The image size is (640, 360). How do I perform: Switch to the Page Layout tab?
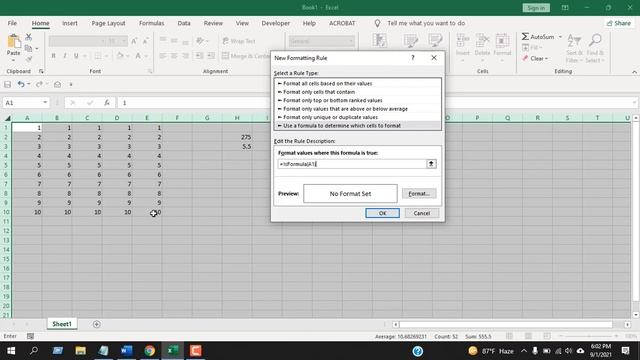[x=108, y=23]
